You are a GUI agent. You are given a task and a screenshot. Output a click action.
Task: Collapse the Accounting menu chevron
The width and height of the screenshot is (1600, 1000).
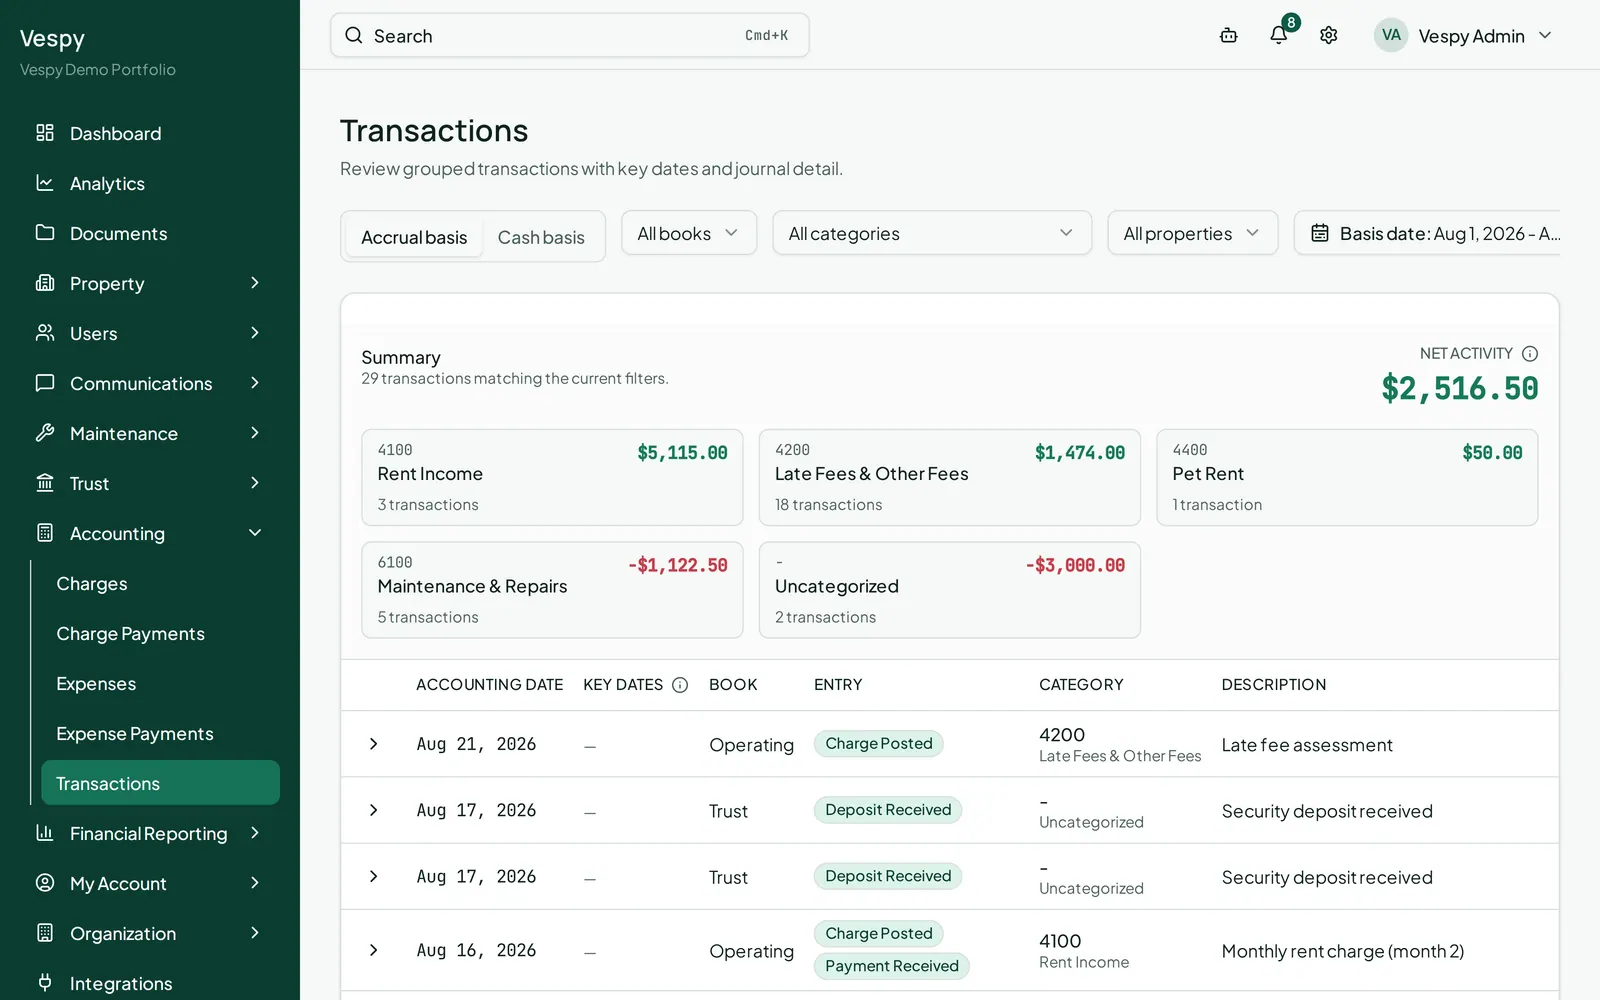click(x=255, y=533)
